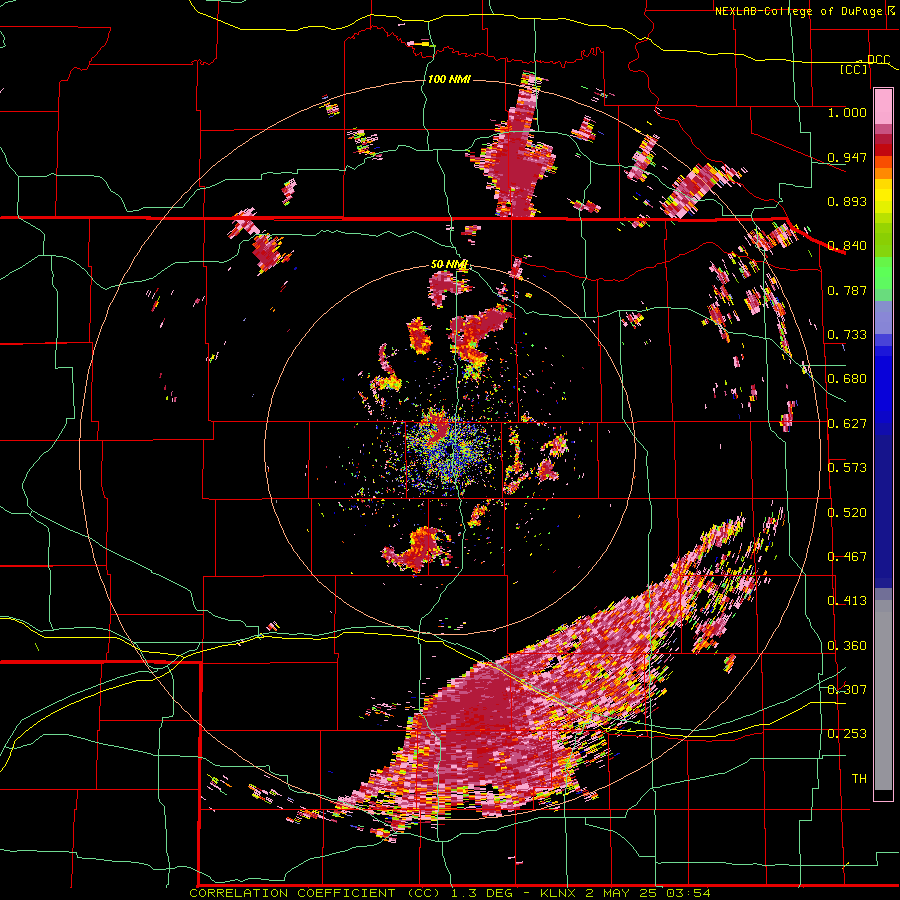Click the KLNX station identifier in caption
The width and height of the screenshot is (900, 900).
559,893
